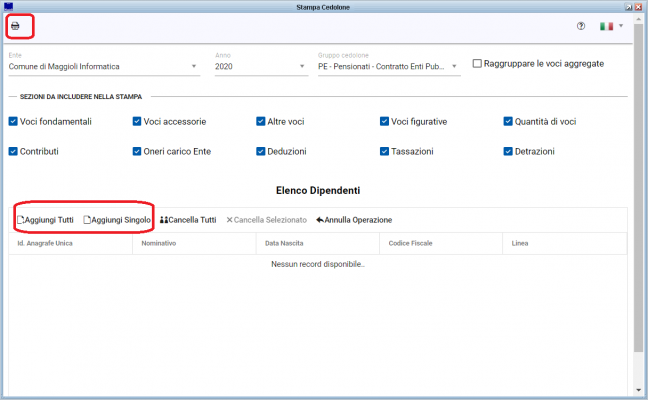Click the Data Nascita column header
Screen dimensions: 648x400
tap(318, 243)
